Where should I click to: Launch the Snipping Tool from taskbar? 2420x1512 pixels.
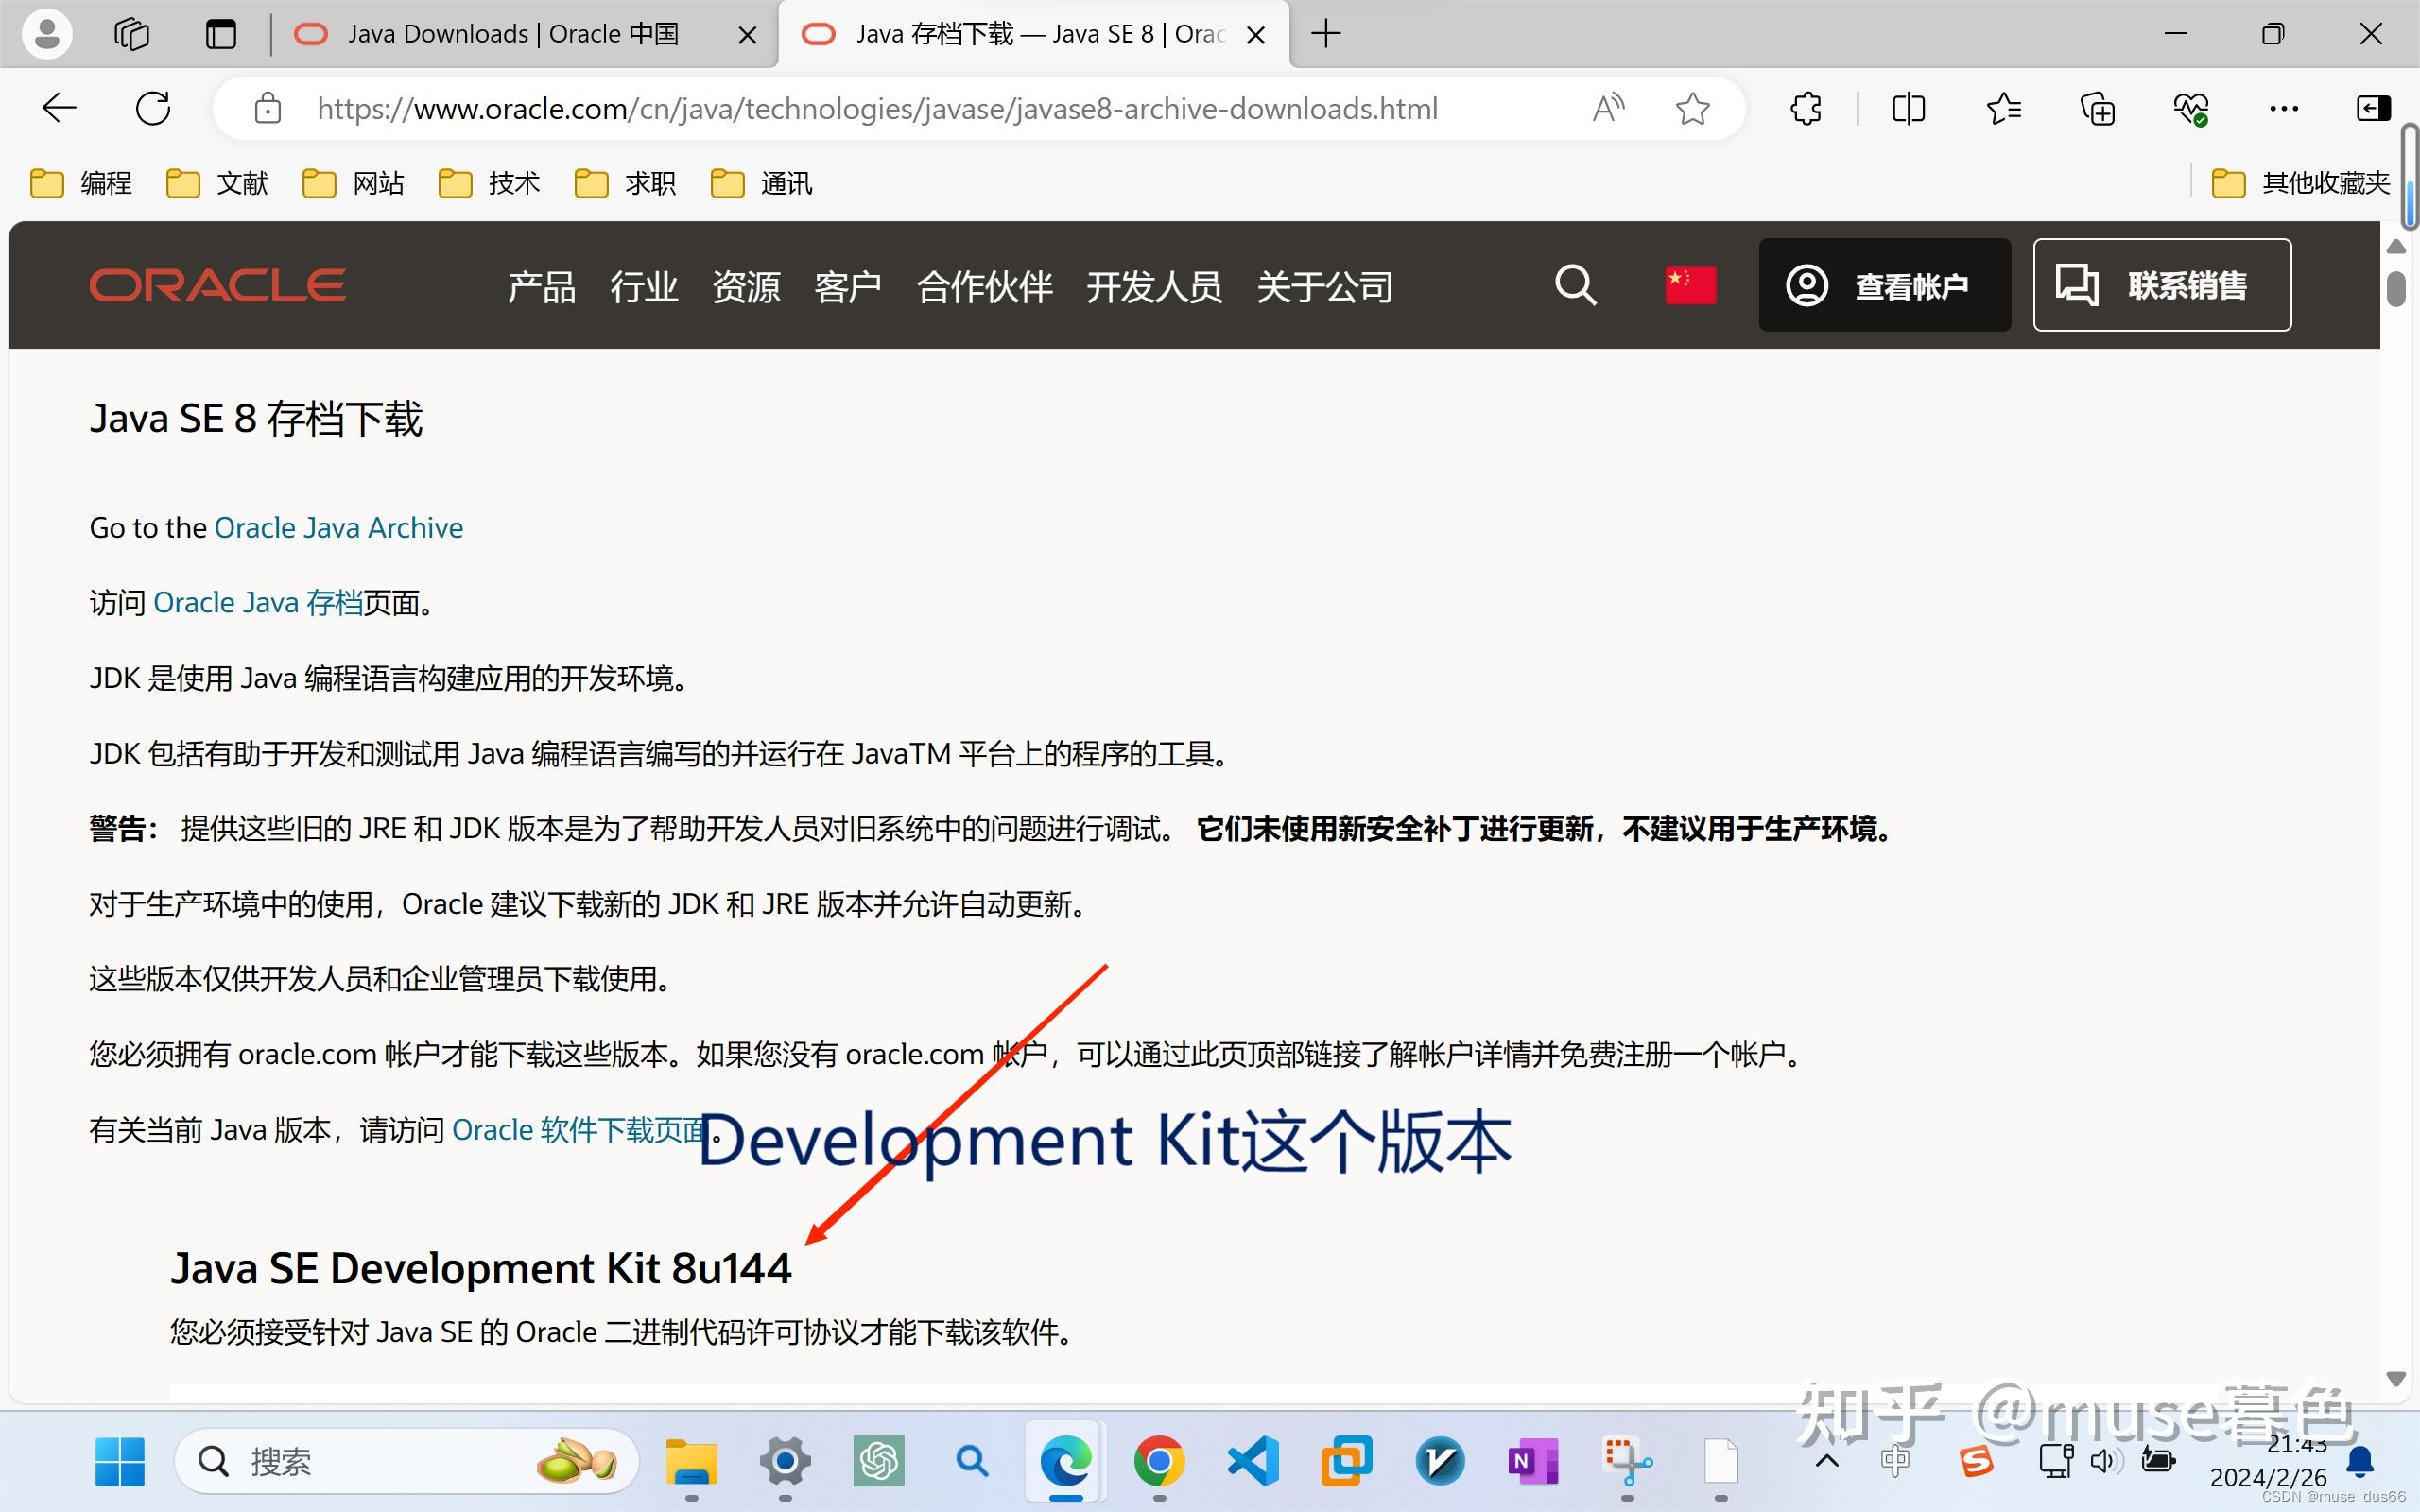click(x=1627, y=1461)
